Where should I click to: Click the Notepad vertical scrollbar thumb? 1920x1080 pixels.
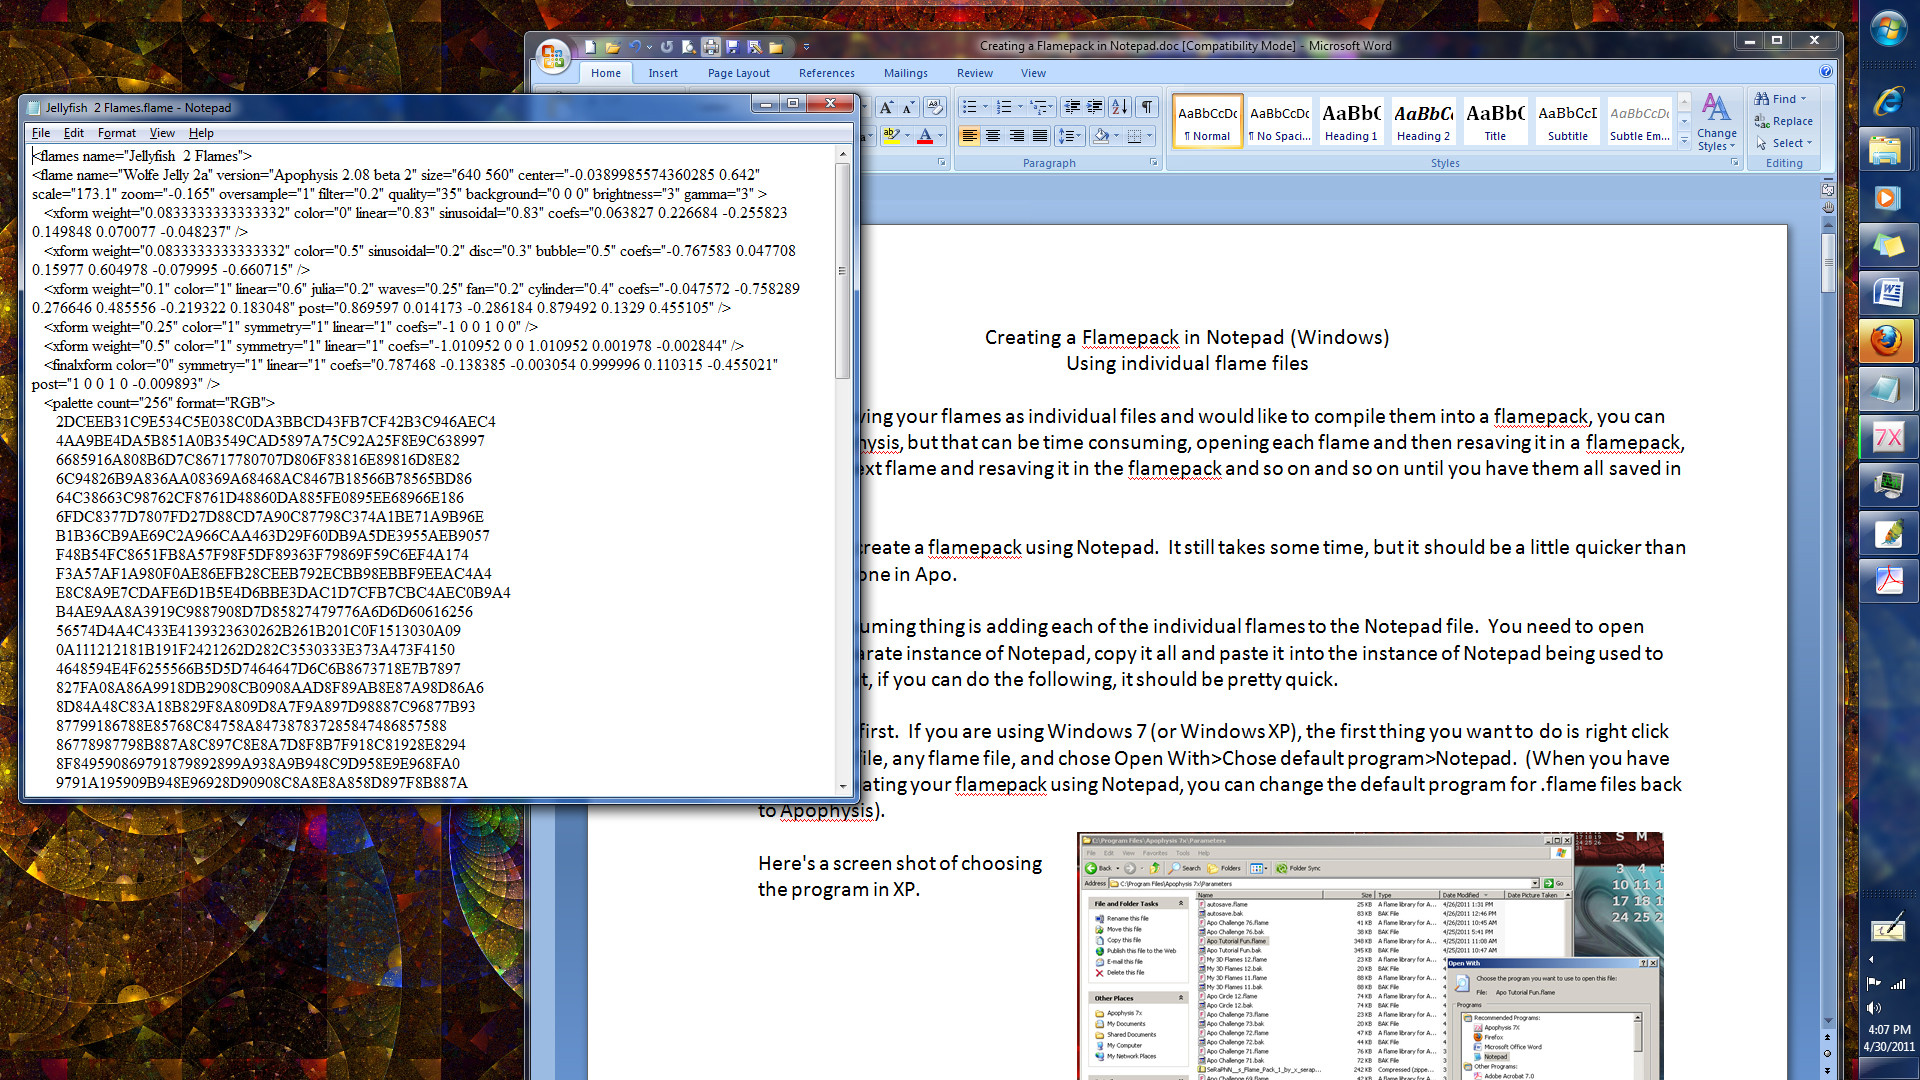click(842, 270)
